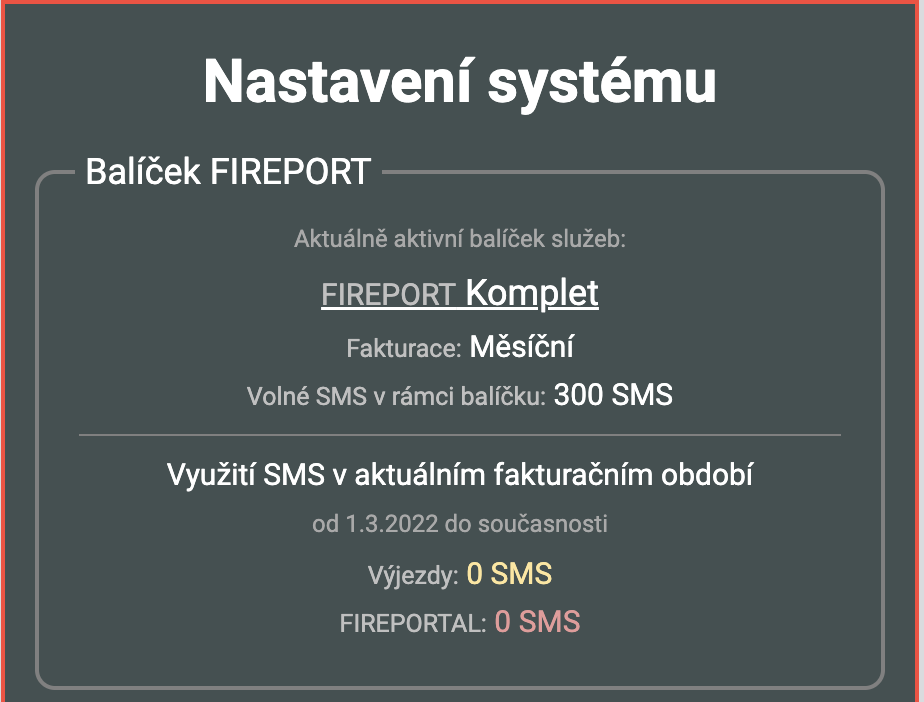Click the Aktuálně aktivní balíček služeb label

(x=460, y=240)
